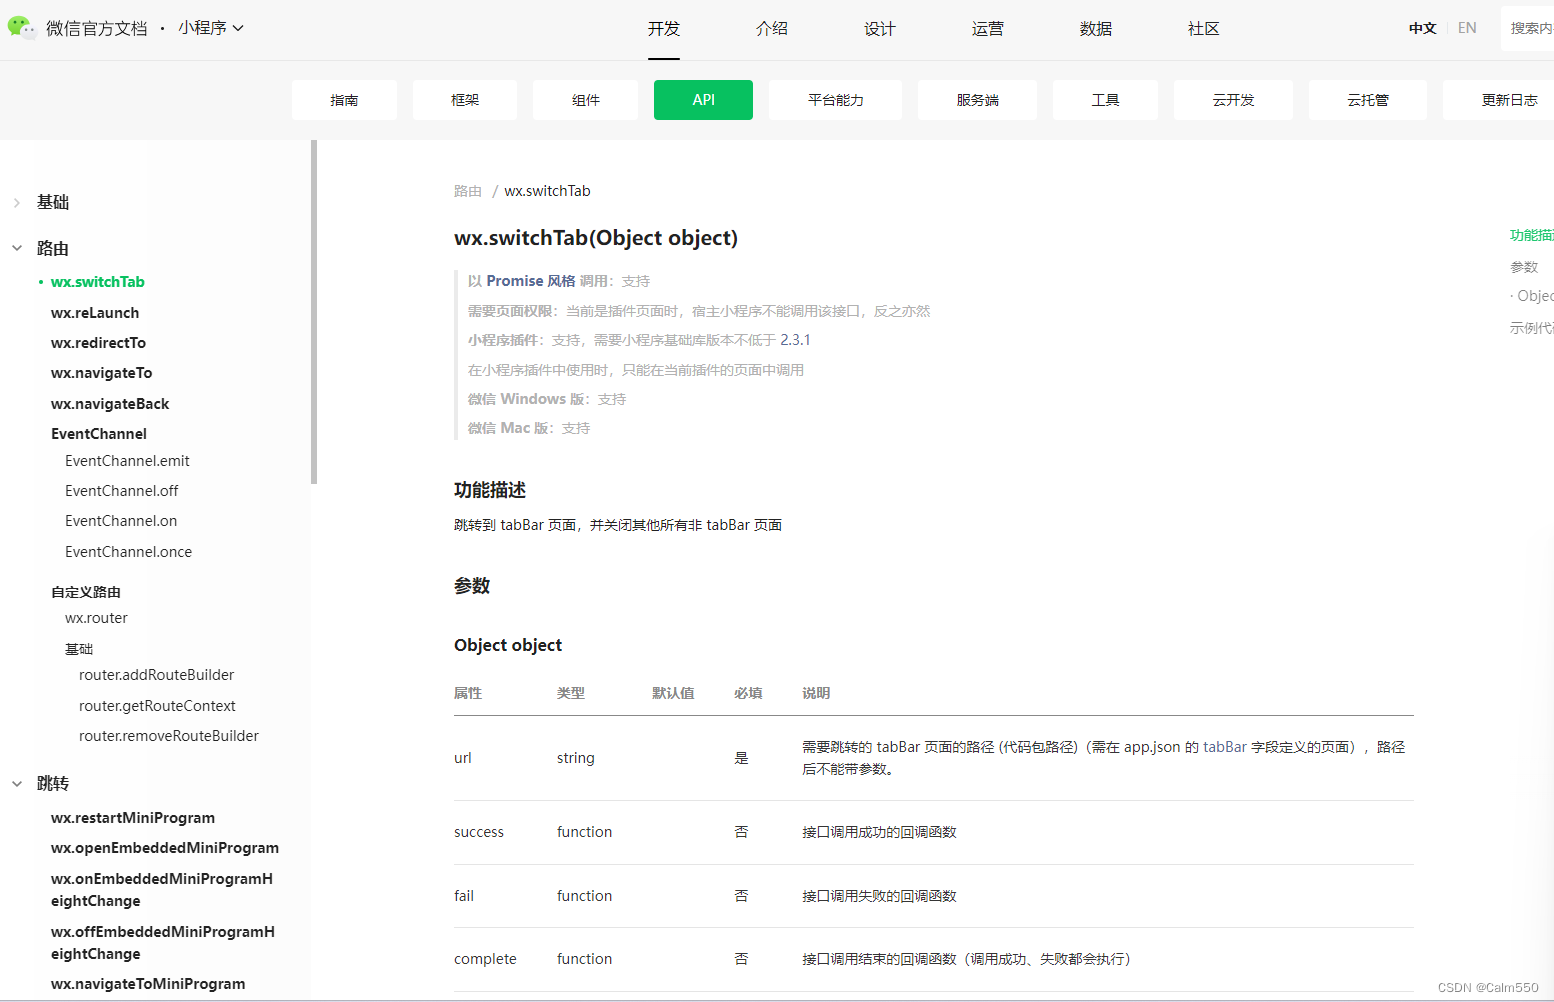Screen dimensions: 1554x1002
Task: Select wx.switchTab in the sidebar
Action: 98,282
